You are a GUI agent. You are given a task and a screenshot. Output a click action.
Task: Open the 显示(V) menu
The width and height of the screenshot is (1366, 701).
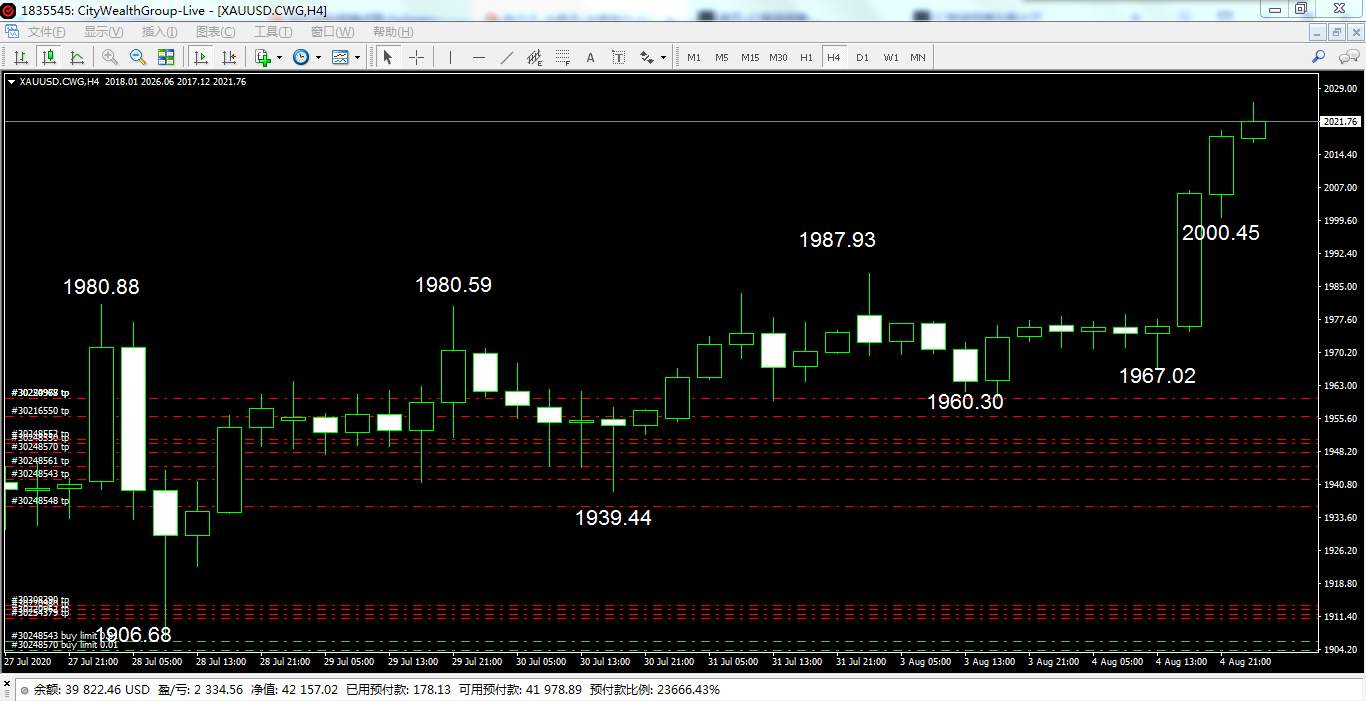(x=103, y=32)
